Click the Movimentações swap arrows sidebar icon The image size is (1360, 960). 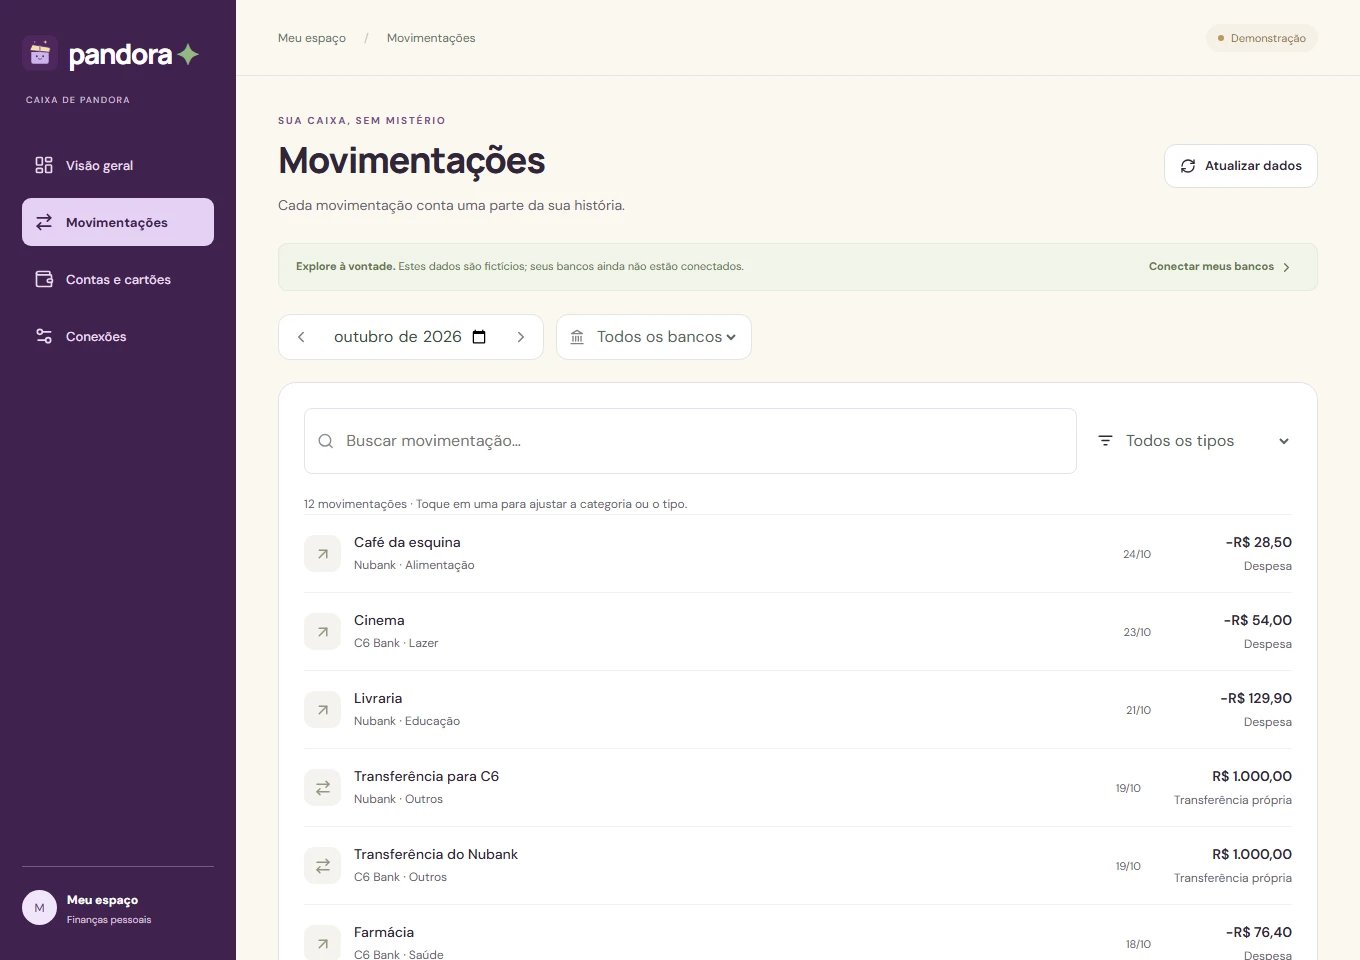(44, 222)
